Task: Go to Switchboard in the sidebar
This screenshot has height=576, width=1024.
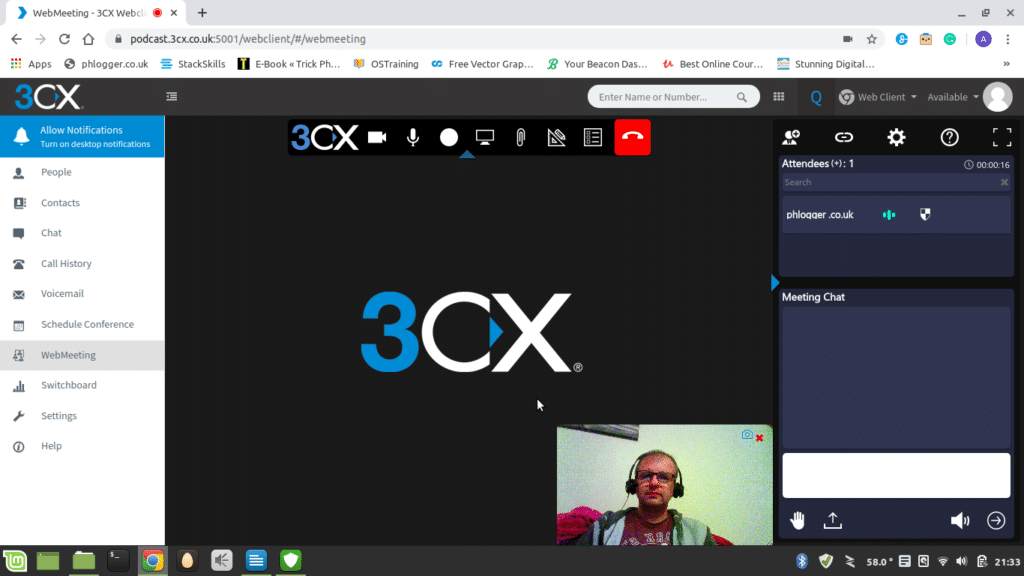Action: [68, 385]
